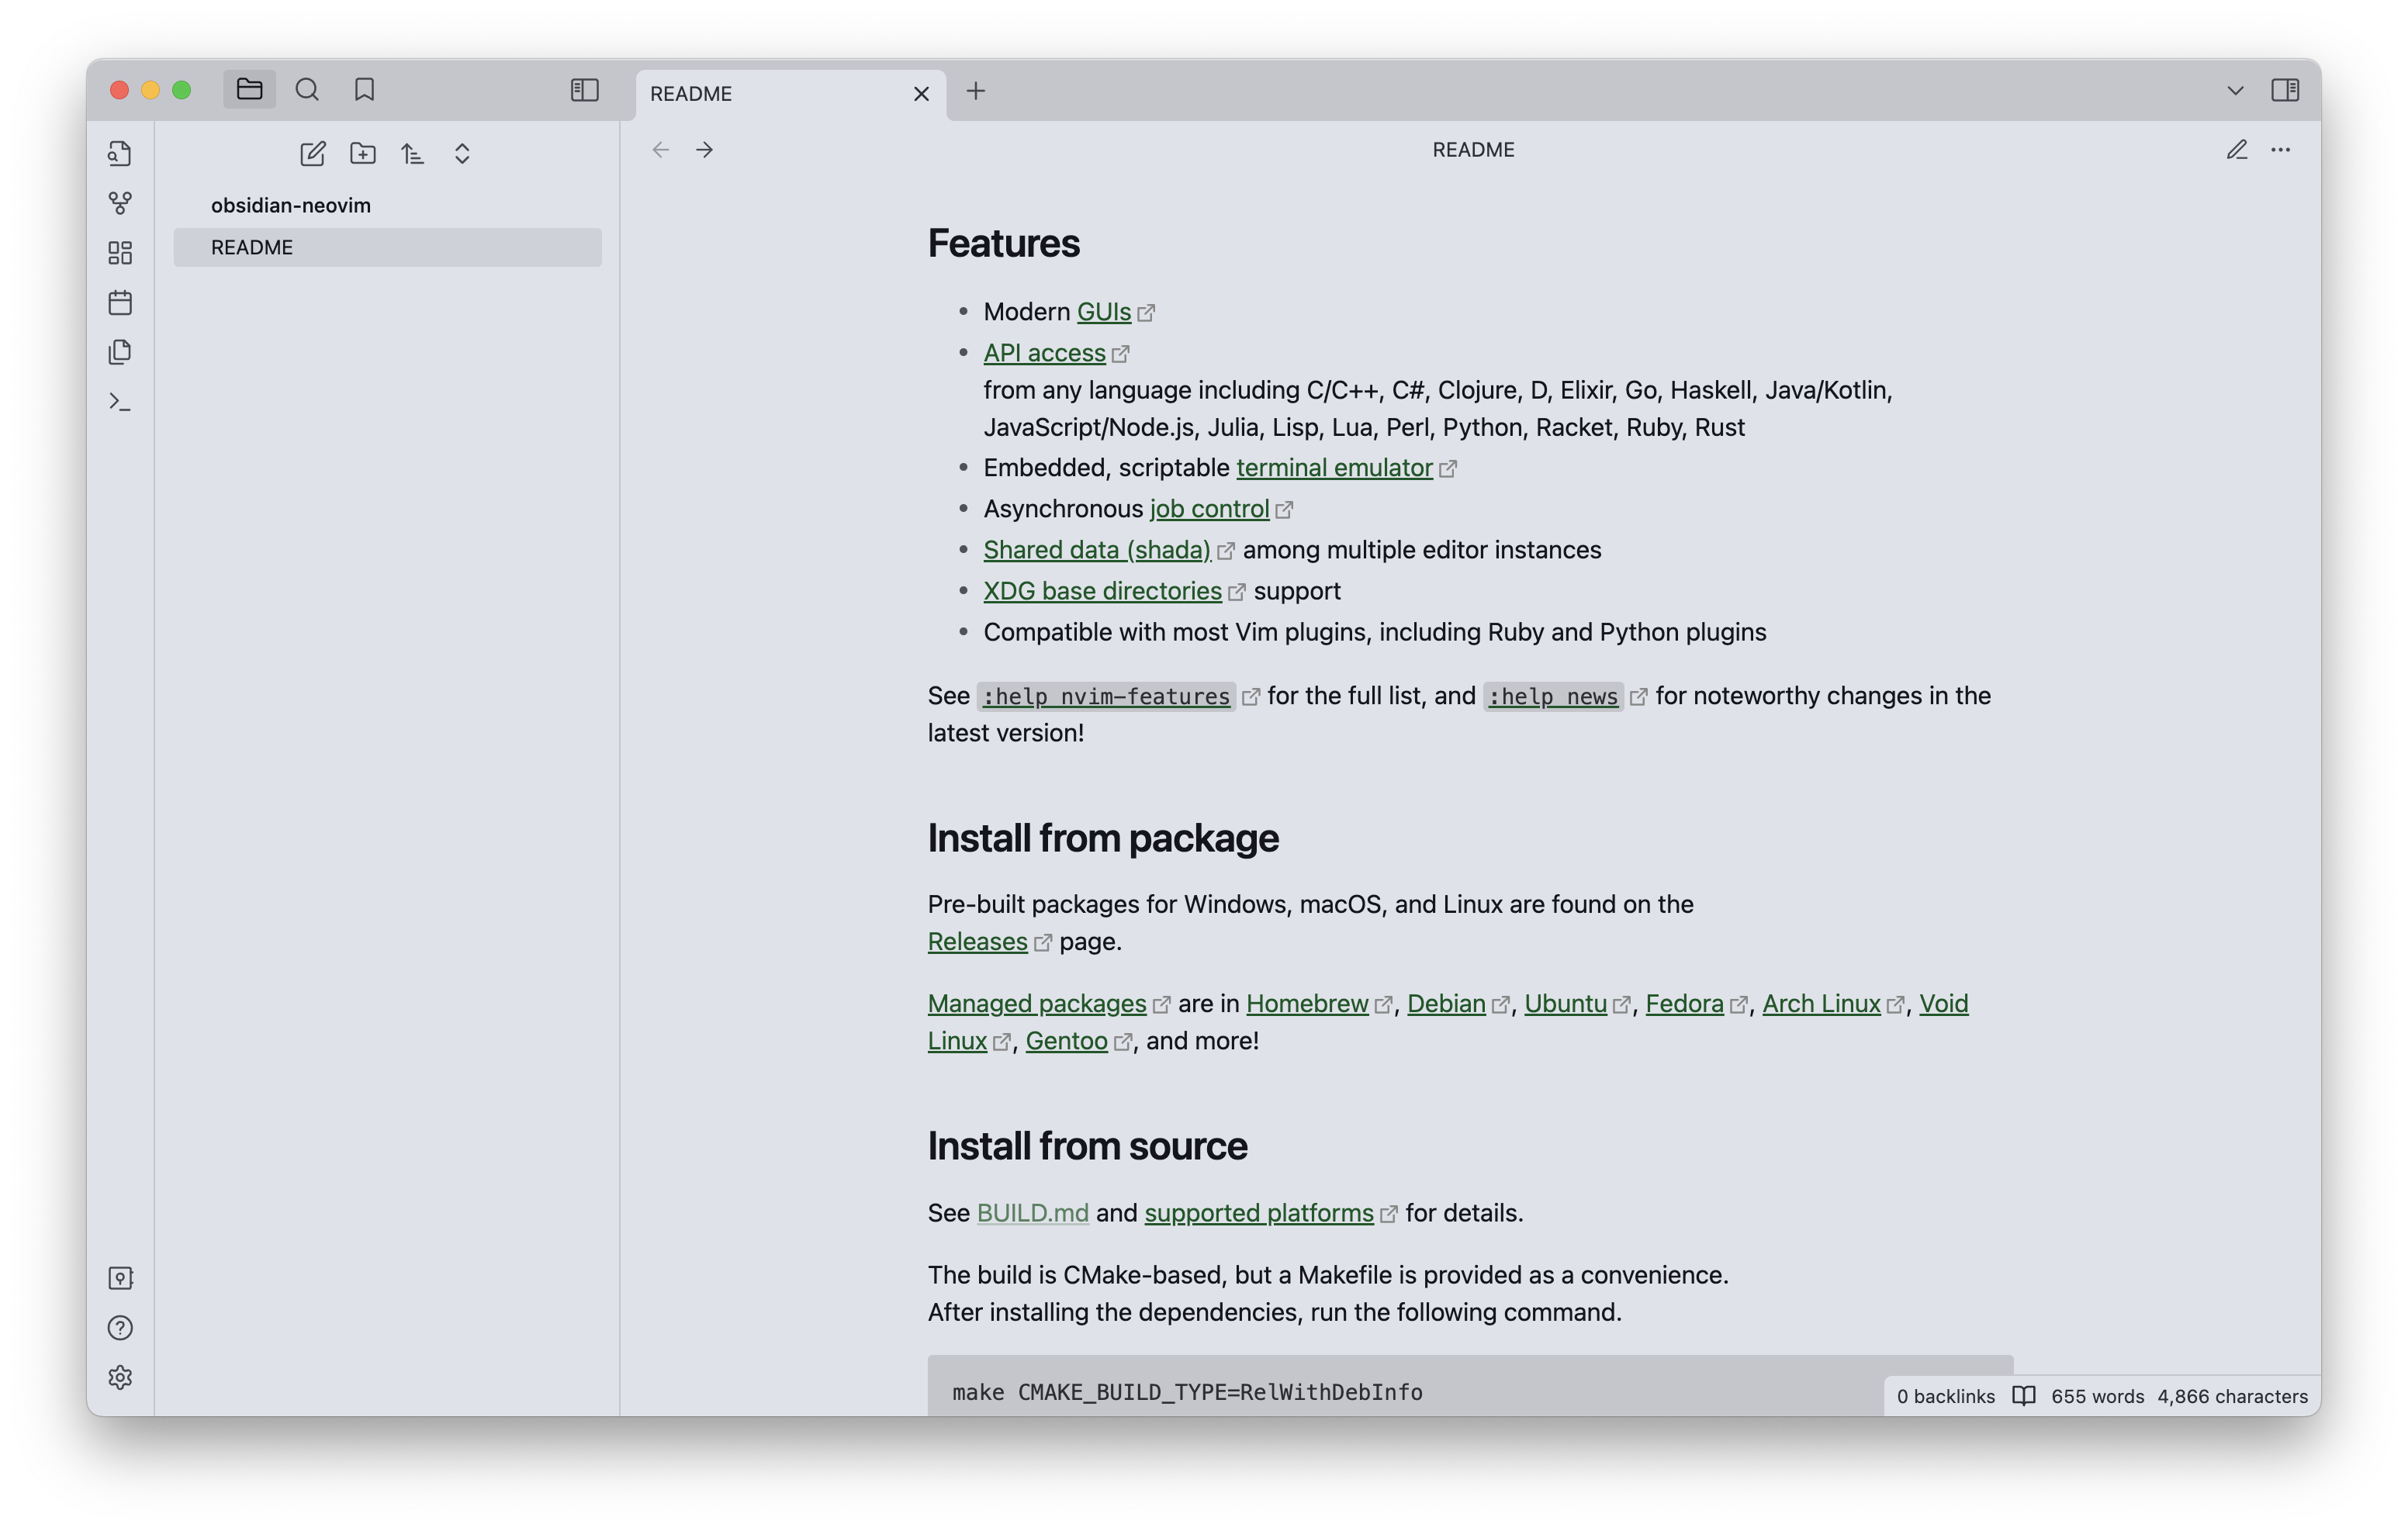
Task: Open daily note calendar icon
Action: tap(120, 302)
